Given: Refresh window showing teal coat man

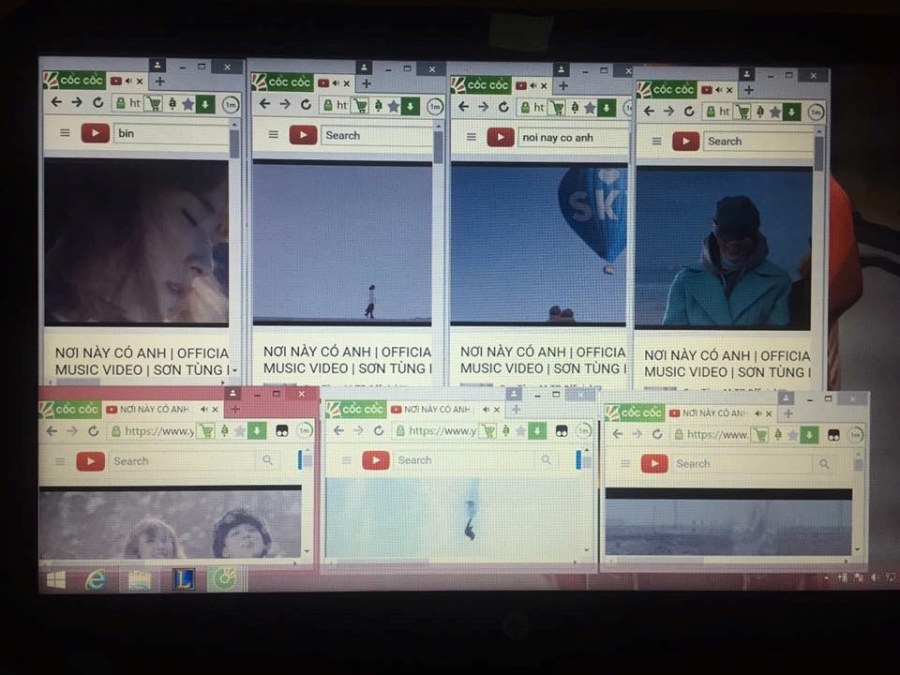Looking at the screenshot, I should point(689,111).
